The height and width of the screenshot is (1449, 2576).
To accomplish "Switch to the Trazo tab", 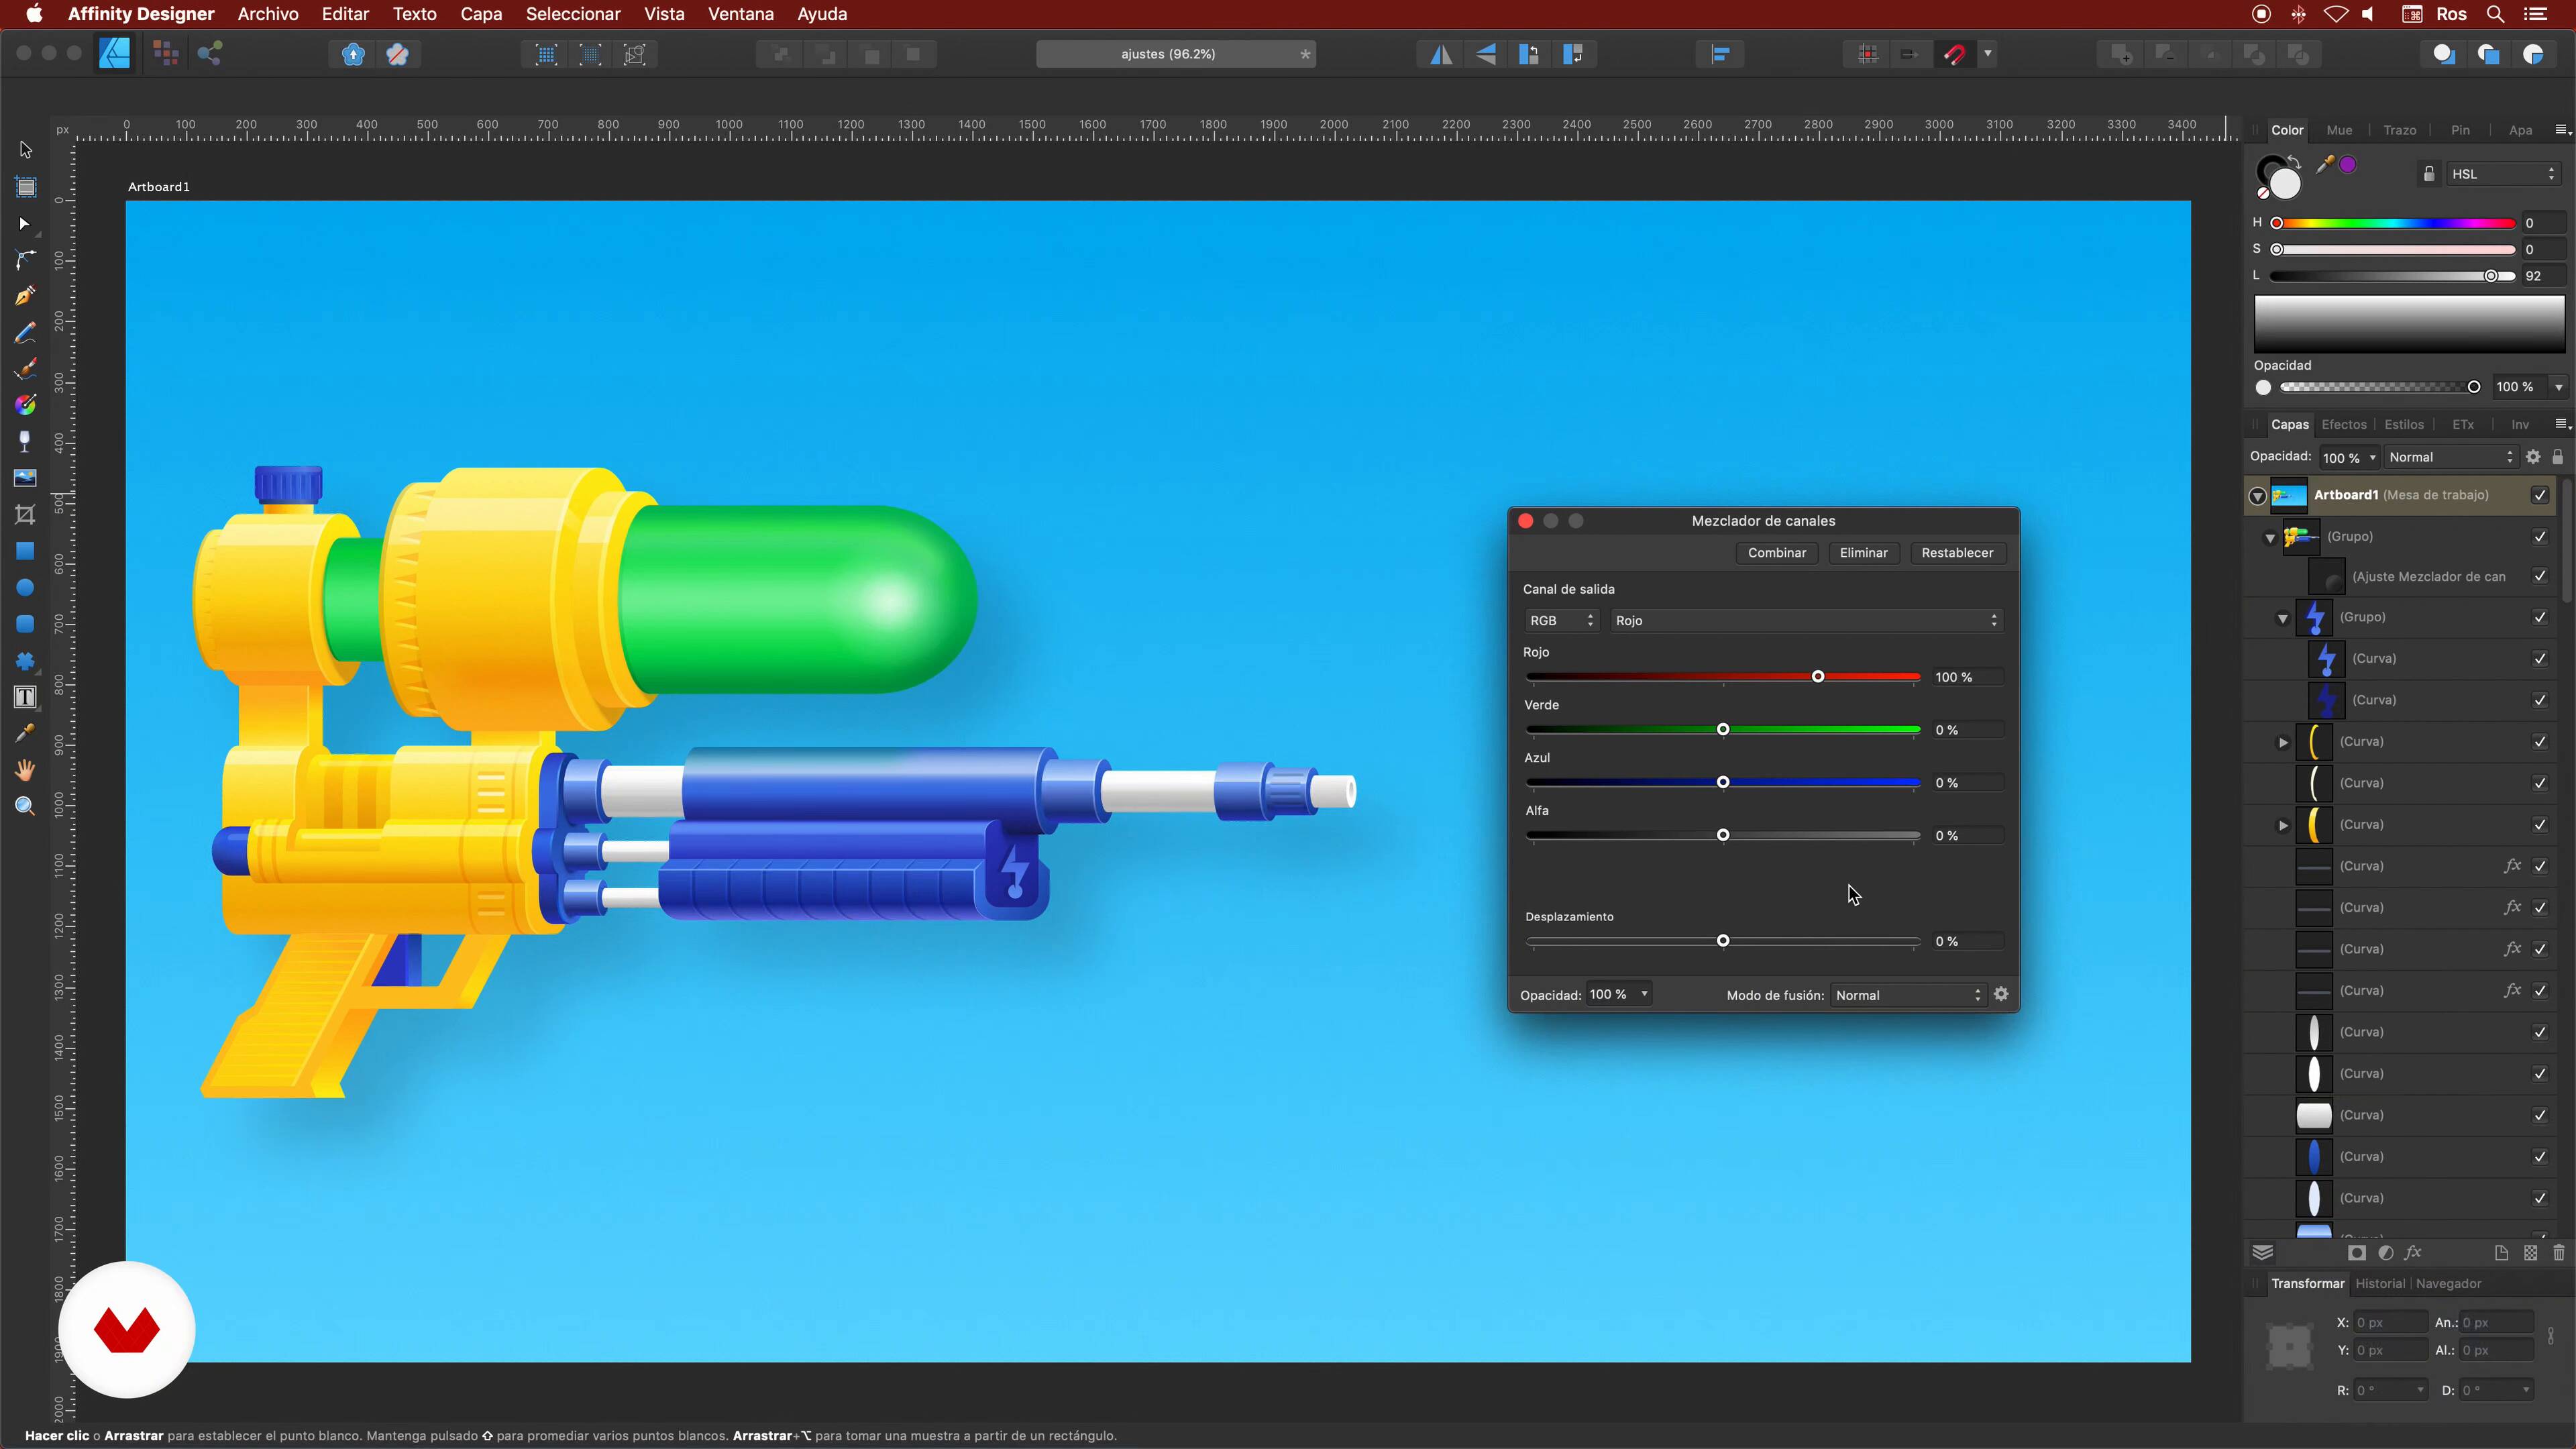I will (x=2400, y=130).
